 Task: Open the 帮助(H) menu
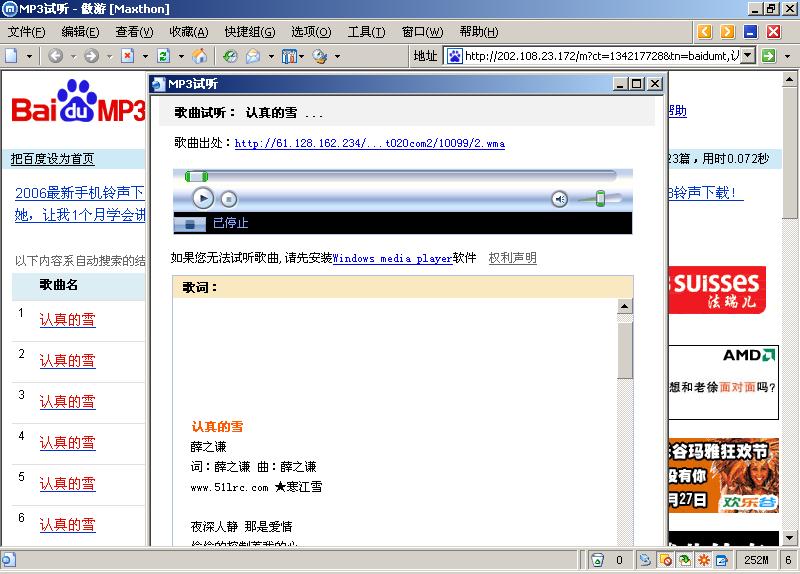pyautogui.click(x=479, y=32)
